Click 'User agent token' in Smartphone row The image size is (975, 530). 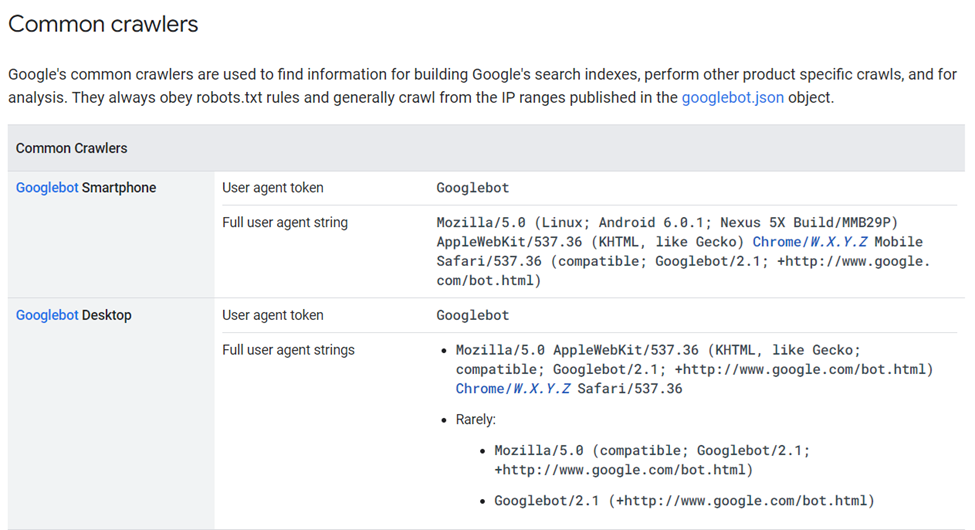click(x=273, y=188)
